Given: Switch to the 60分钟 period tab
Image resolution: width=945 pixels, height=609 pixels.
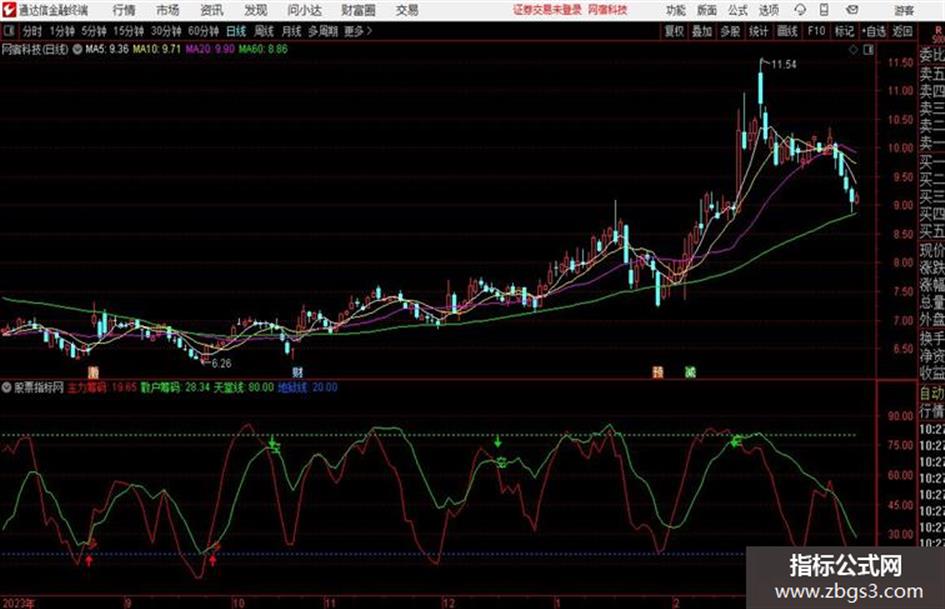Looking at the screenshot, I should tap(203, 31).
